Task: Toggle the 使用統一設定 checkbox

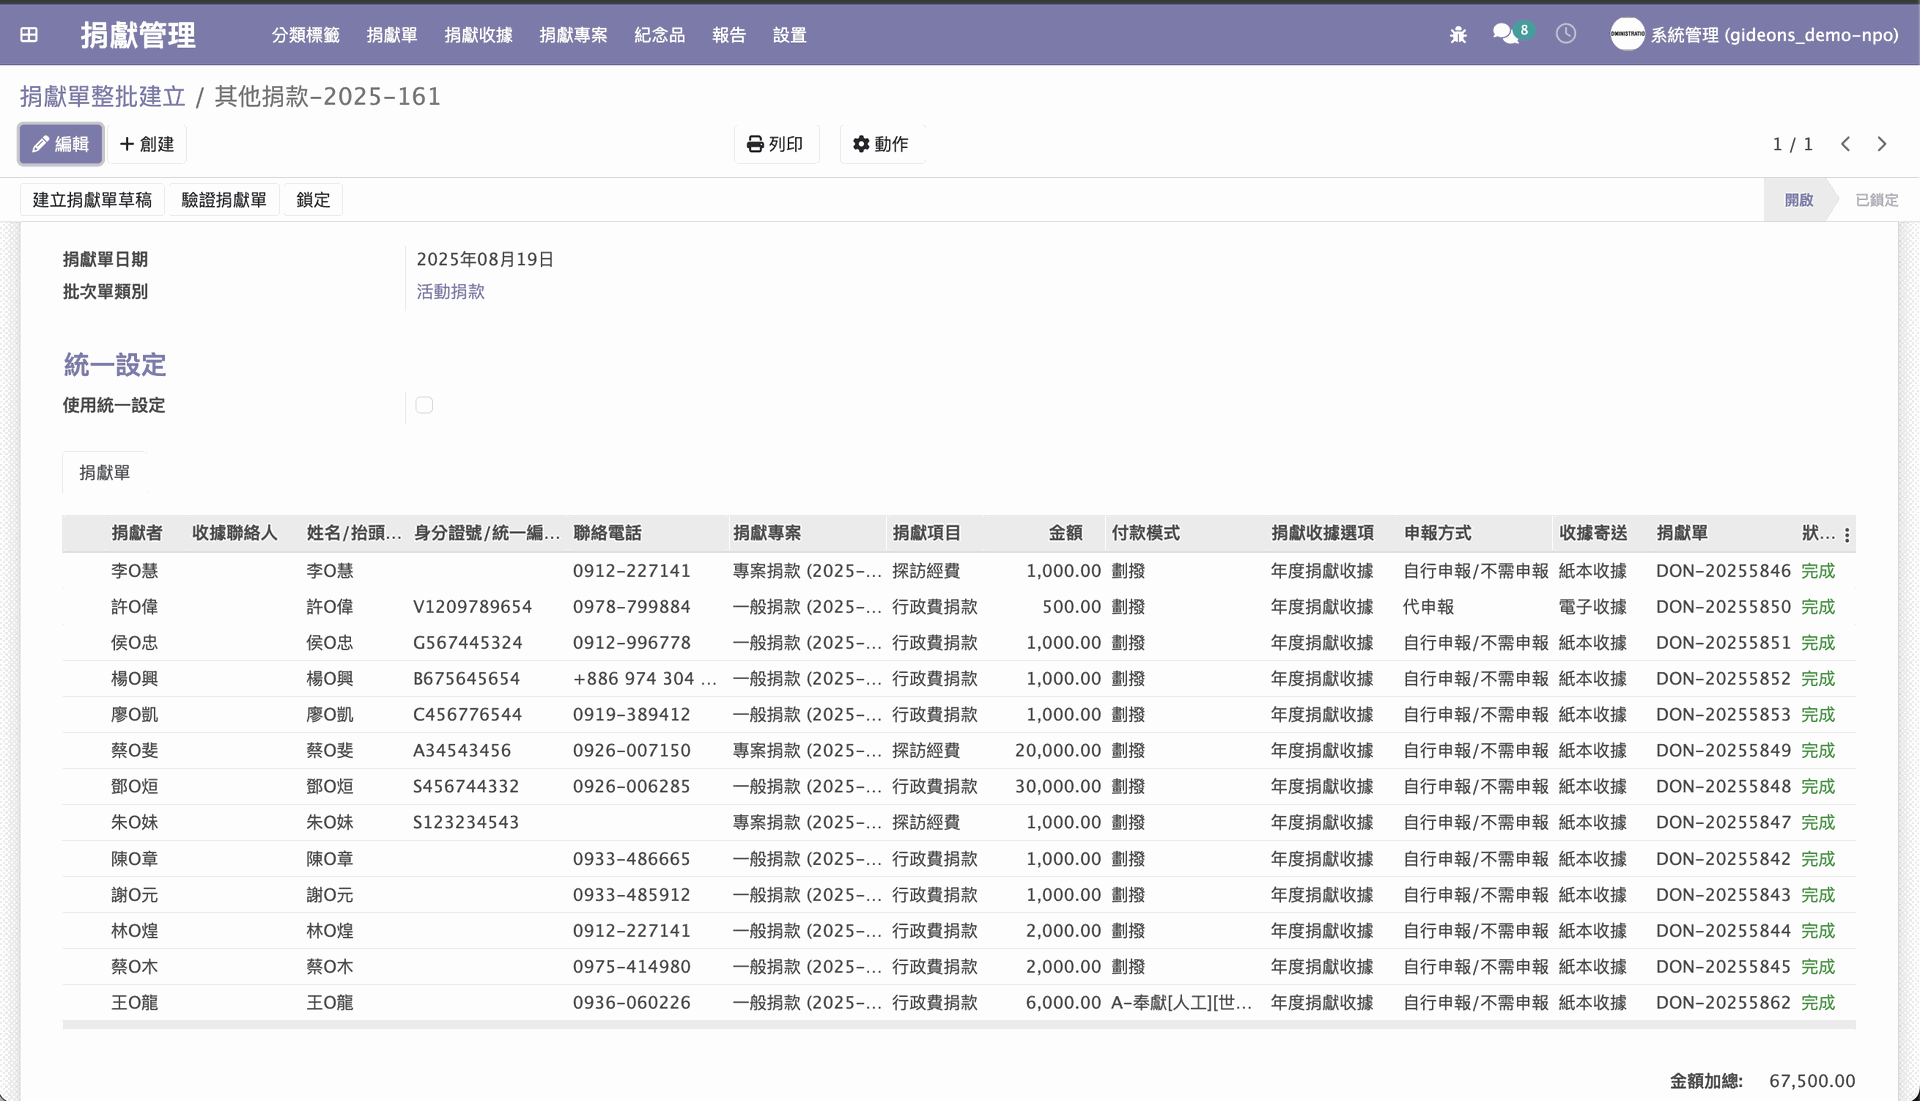Action: 424,405
